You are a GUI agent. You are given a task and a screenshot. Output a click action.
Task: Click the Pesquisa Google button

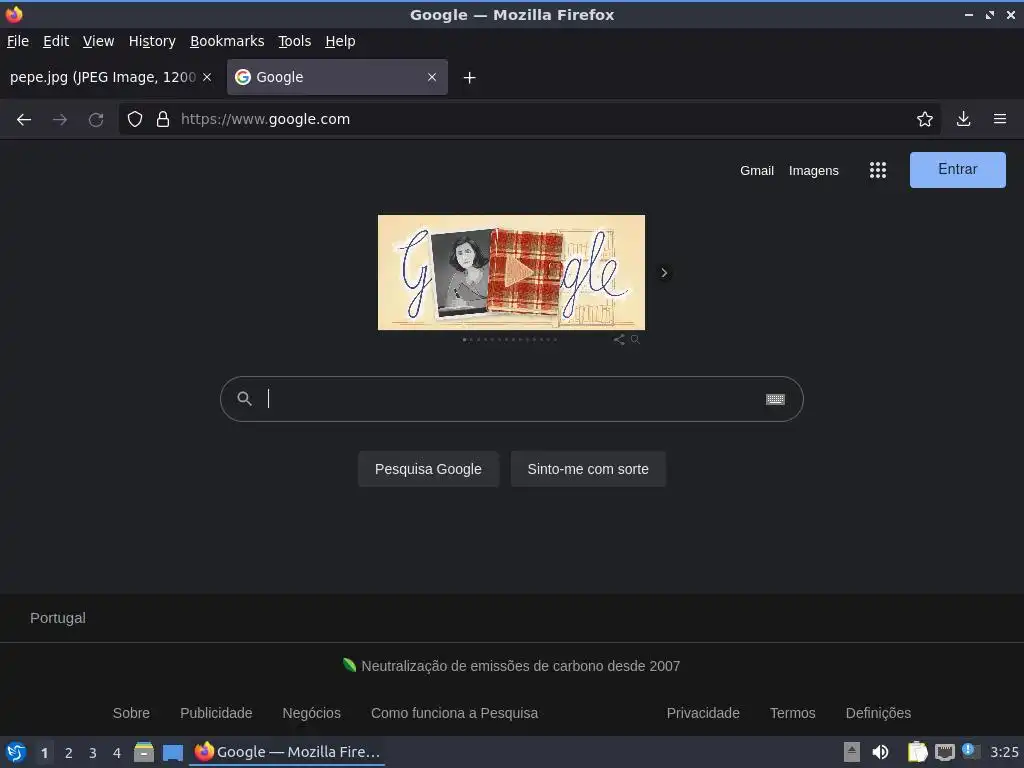click(x=428, y=469)
